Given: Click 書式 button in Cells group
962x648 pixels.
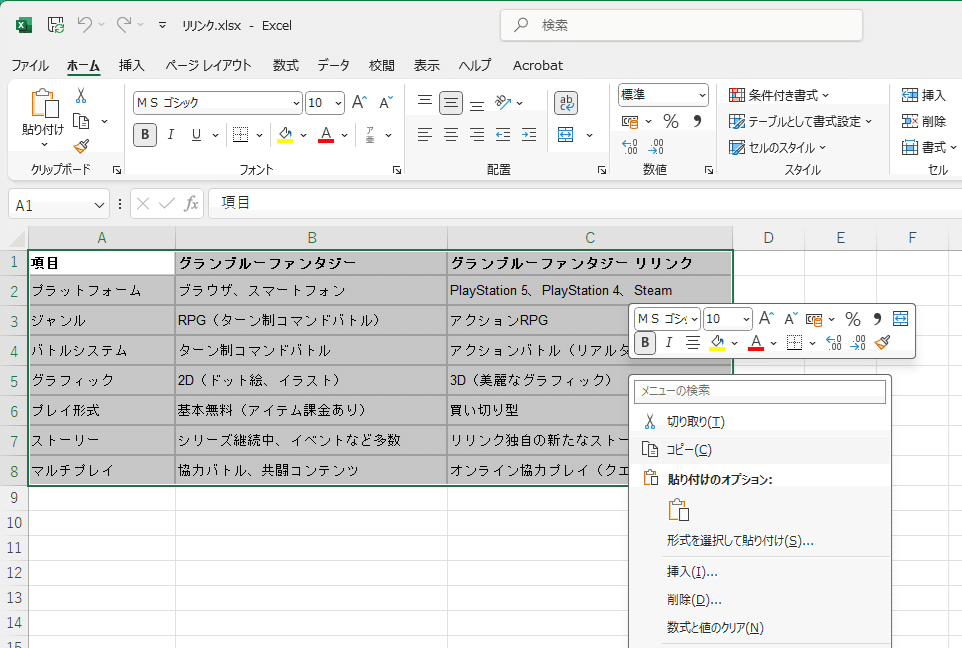Looking at the screenshot, I should [928, 147].
